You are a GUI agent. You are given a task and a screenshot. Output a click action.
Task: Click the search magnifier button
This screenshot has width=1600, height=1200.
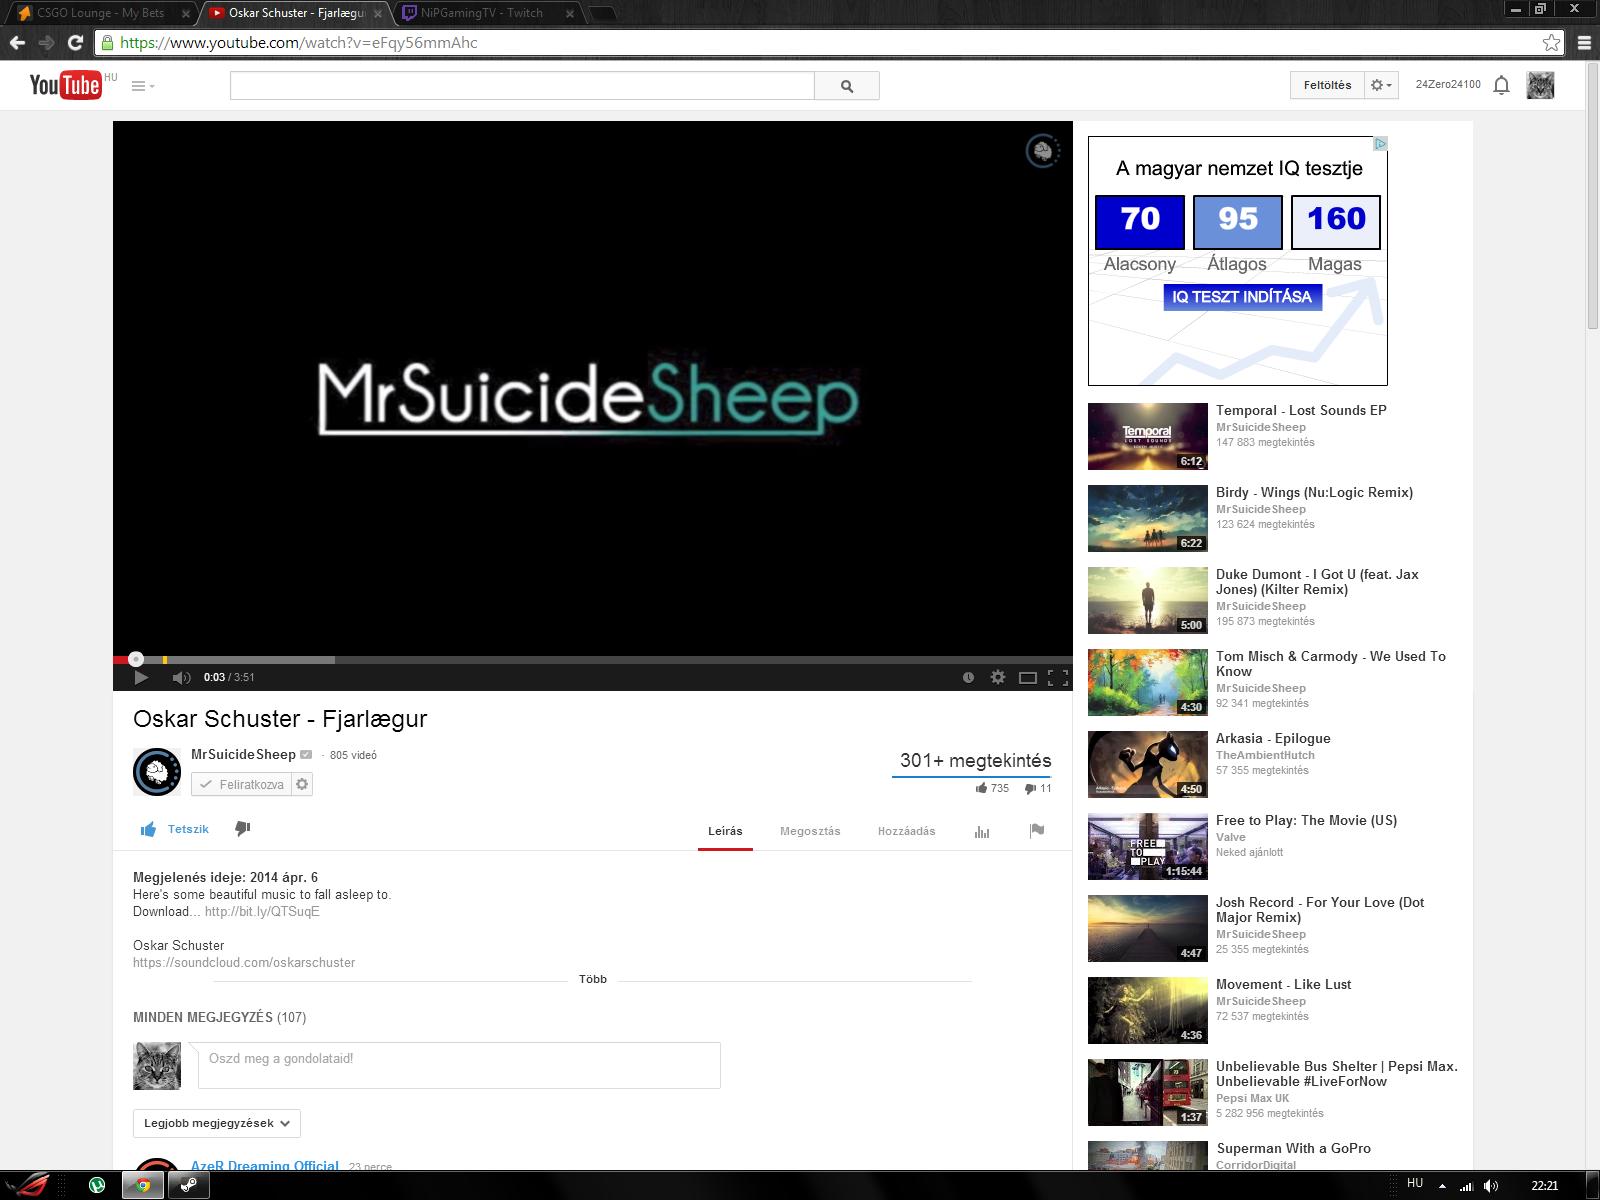(847, 86)
